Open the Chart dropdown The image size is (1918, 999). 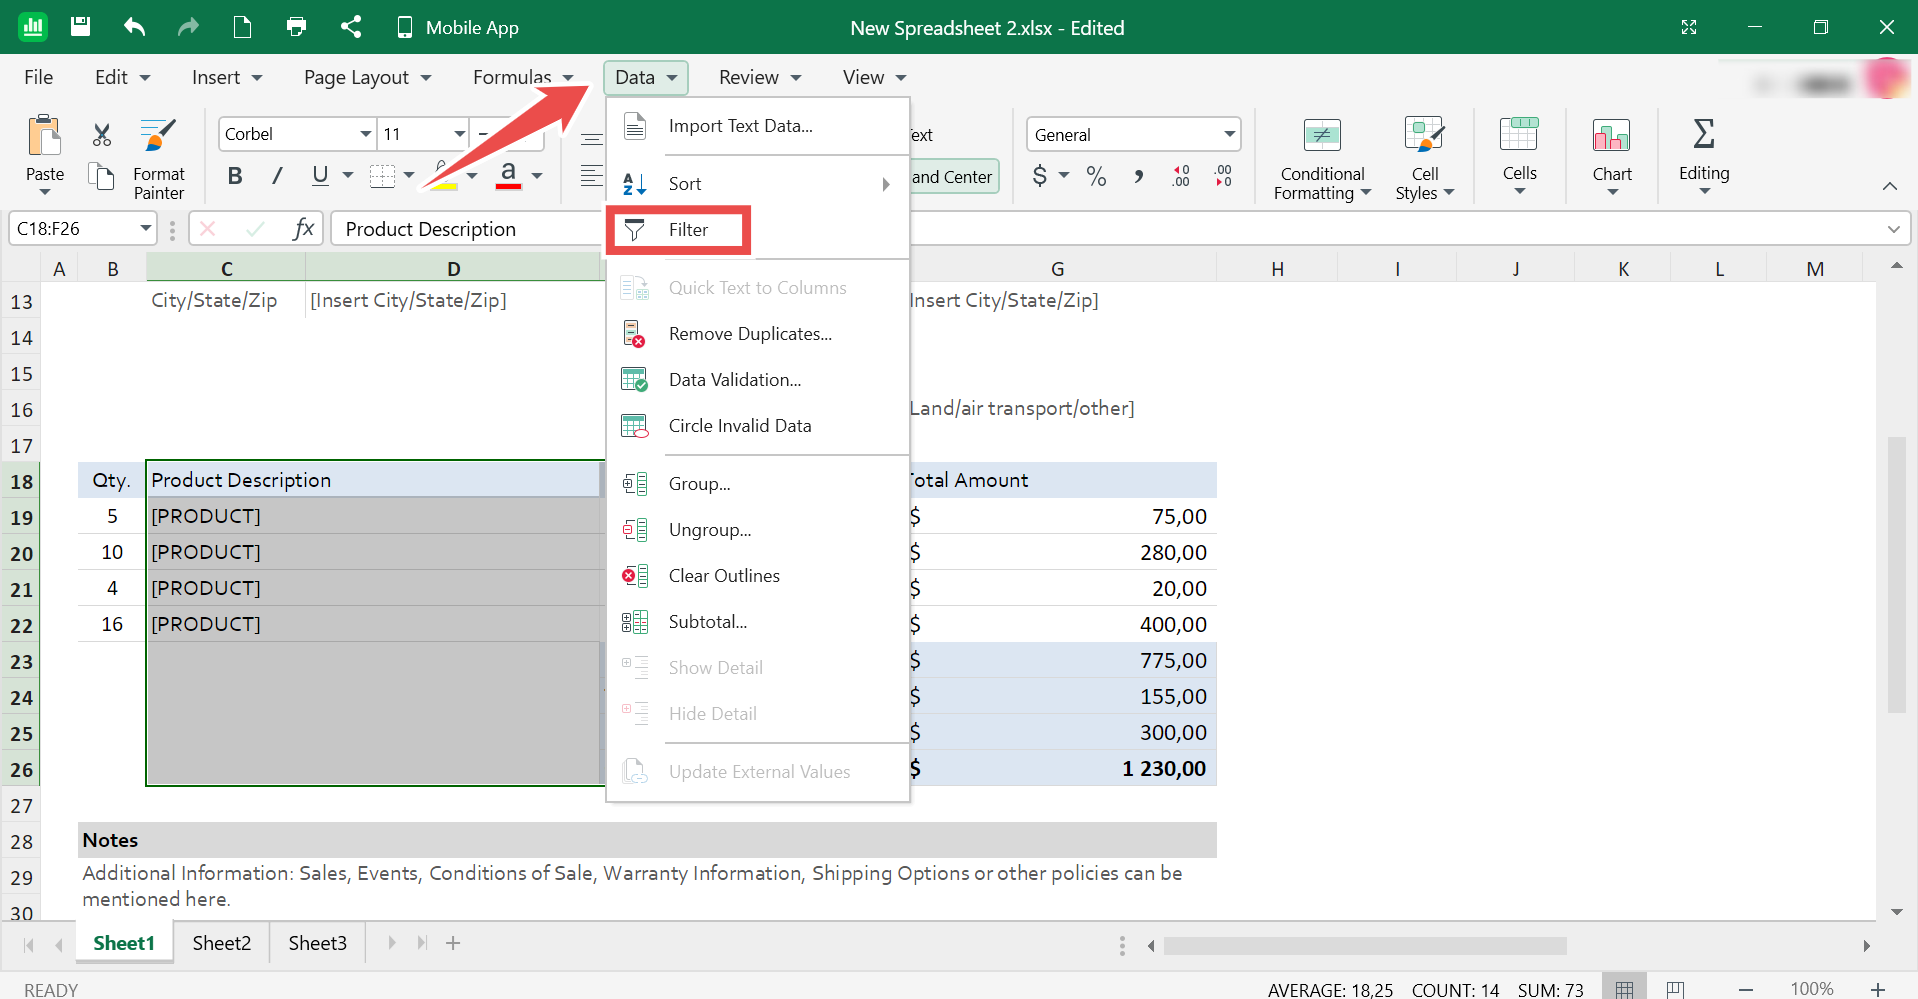[1612, 155]
